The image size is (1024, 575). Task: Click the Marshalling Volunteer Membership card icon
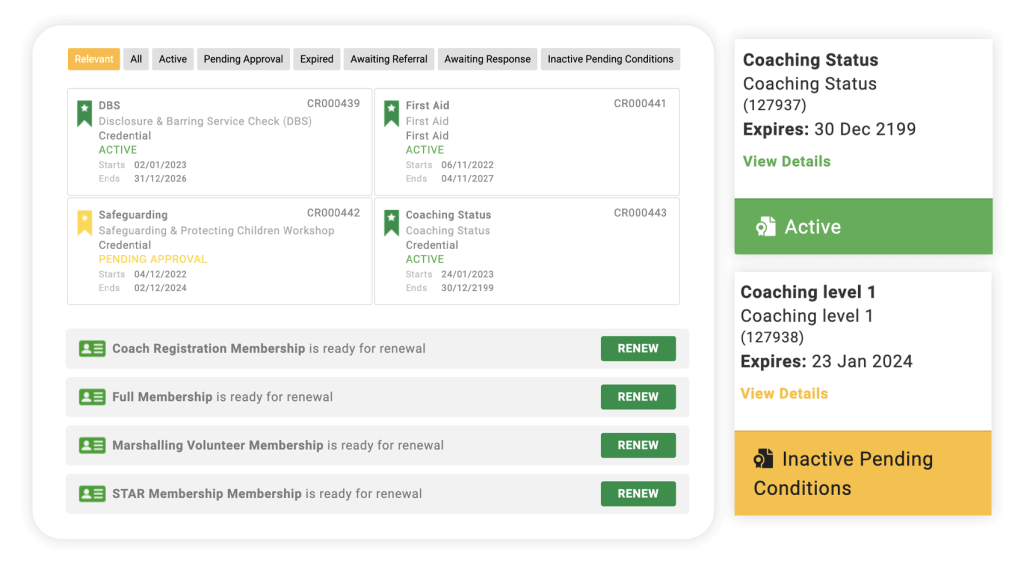[92, 446]
